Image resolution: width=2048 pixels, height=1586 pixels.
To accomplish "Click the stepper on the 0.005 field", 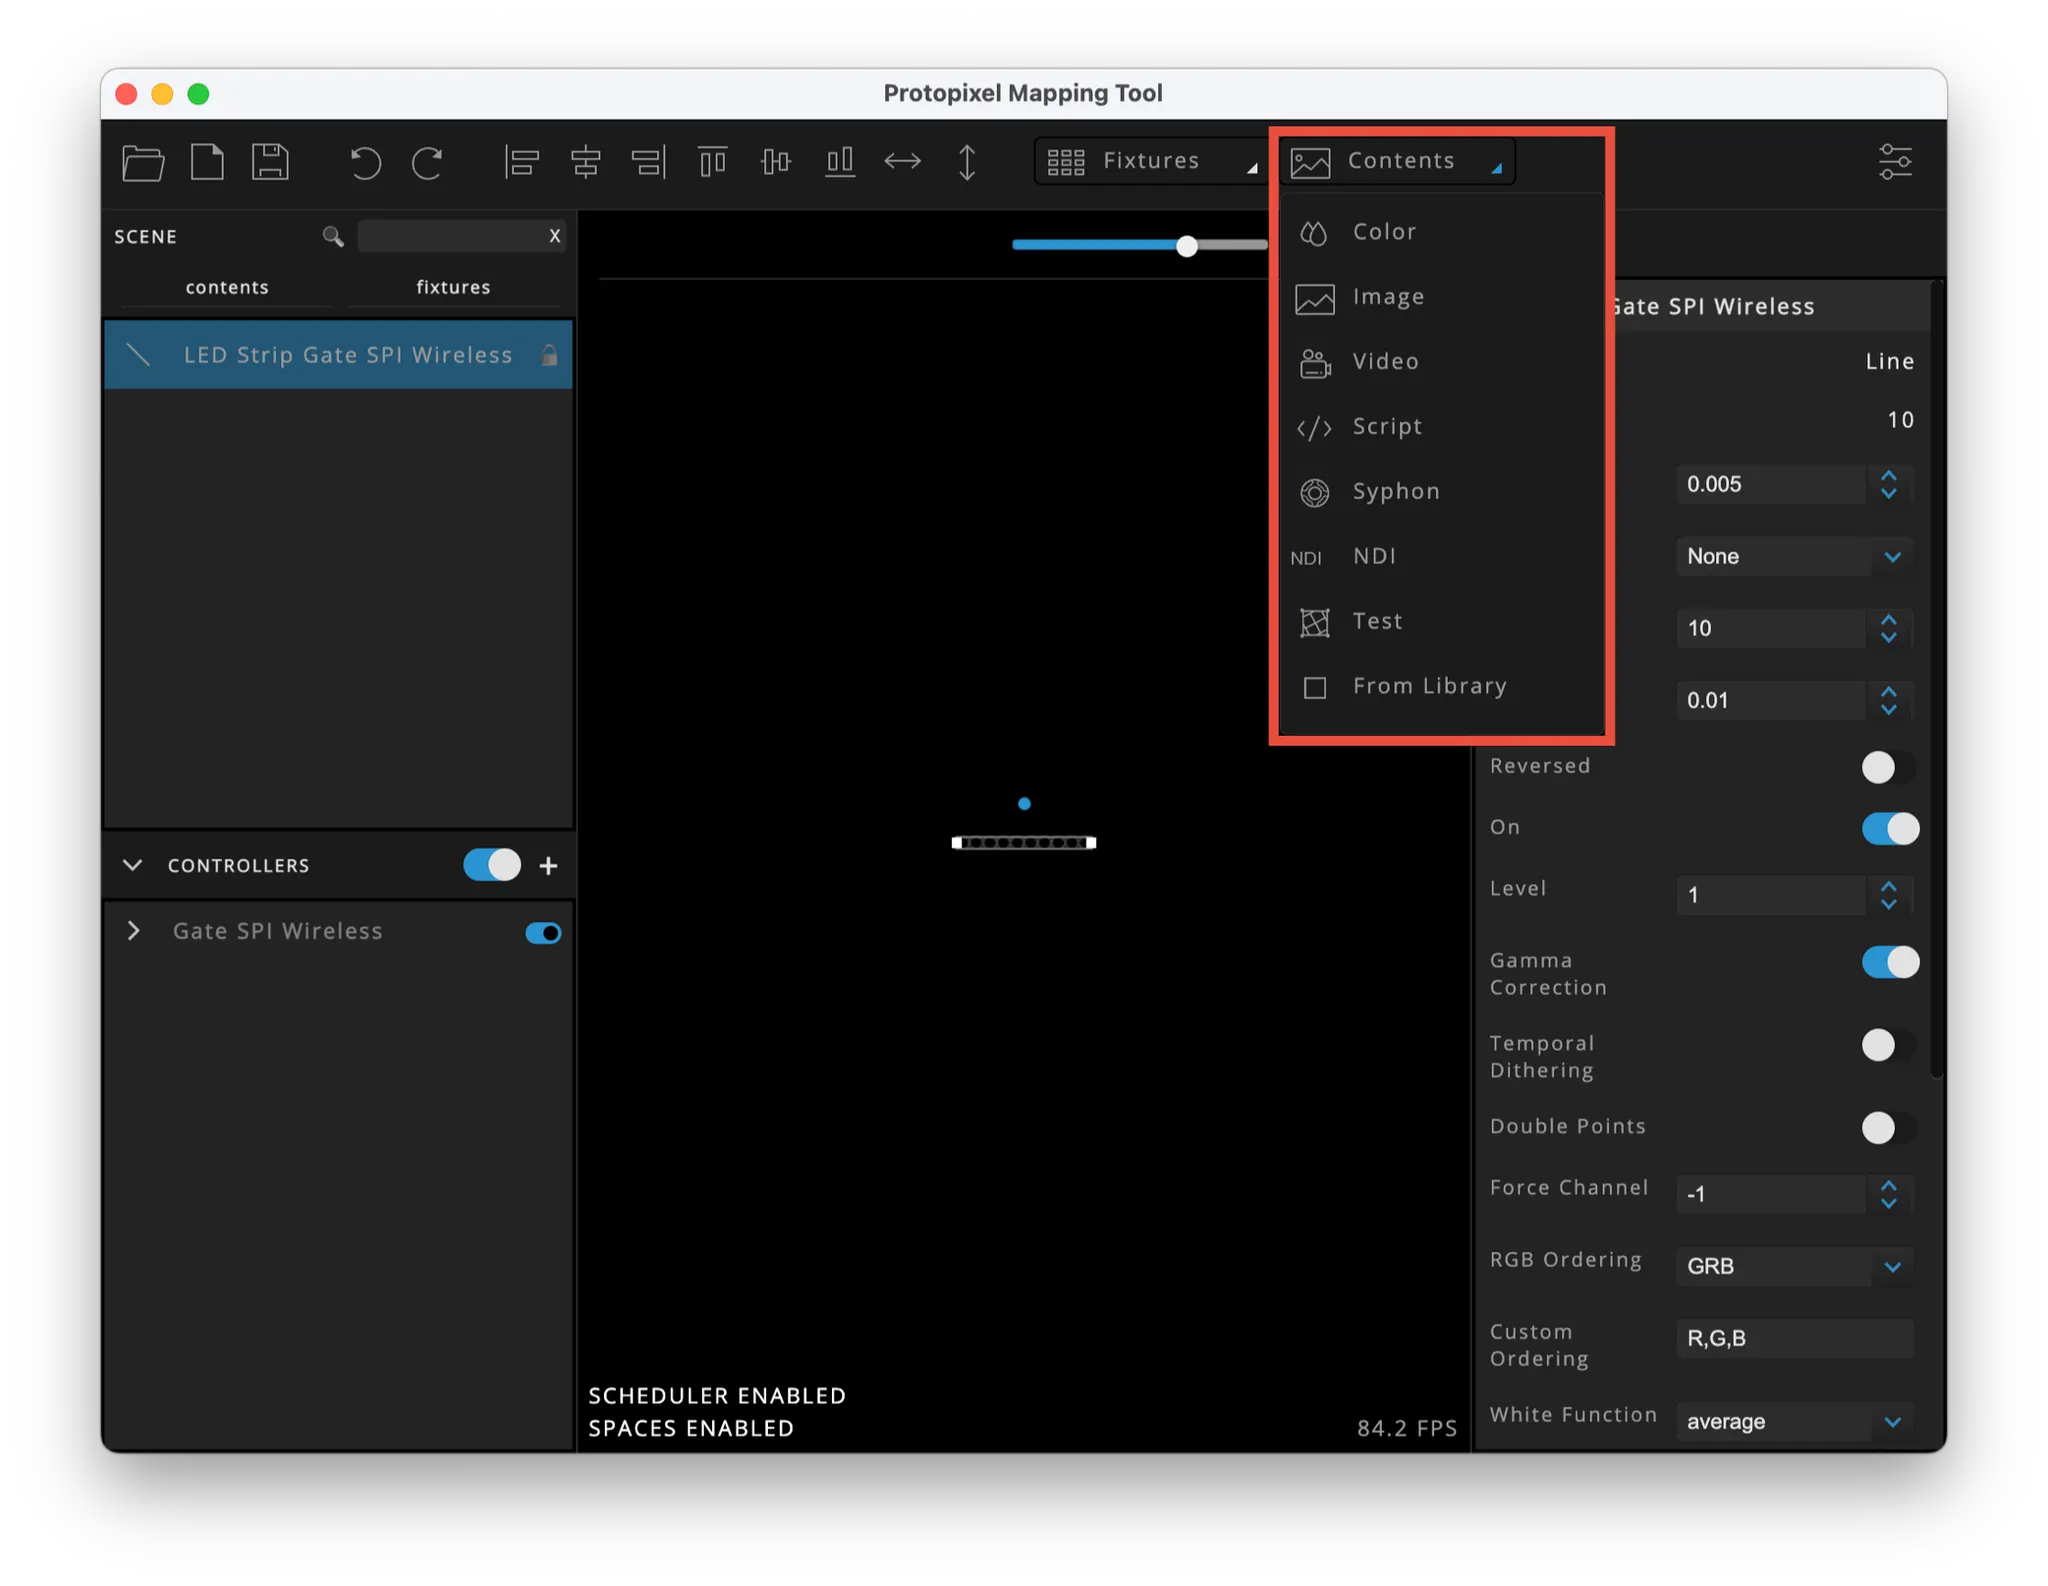I will pyautogui.click(x=1888, y=485).
